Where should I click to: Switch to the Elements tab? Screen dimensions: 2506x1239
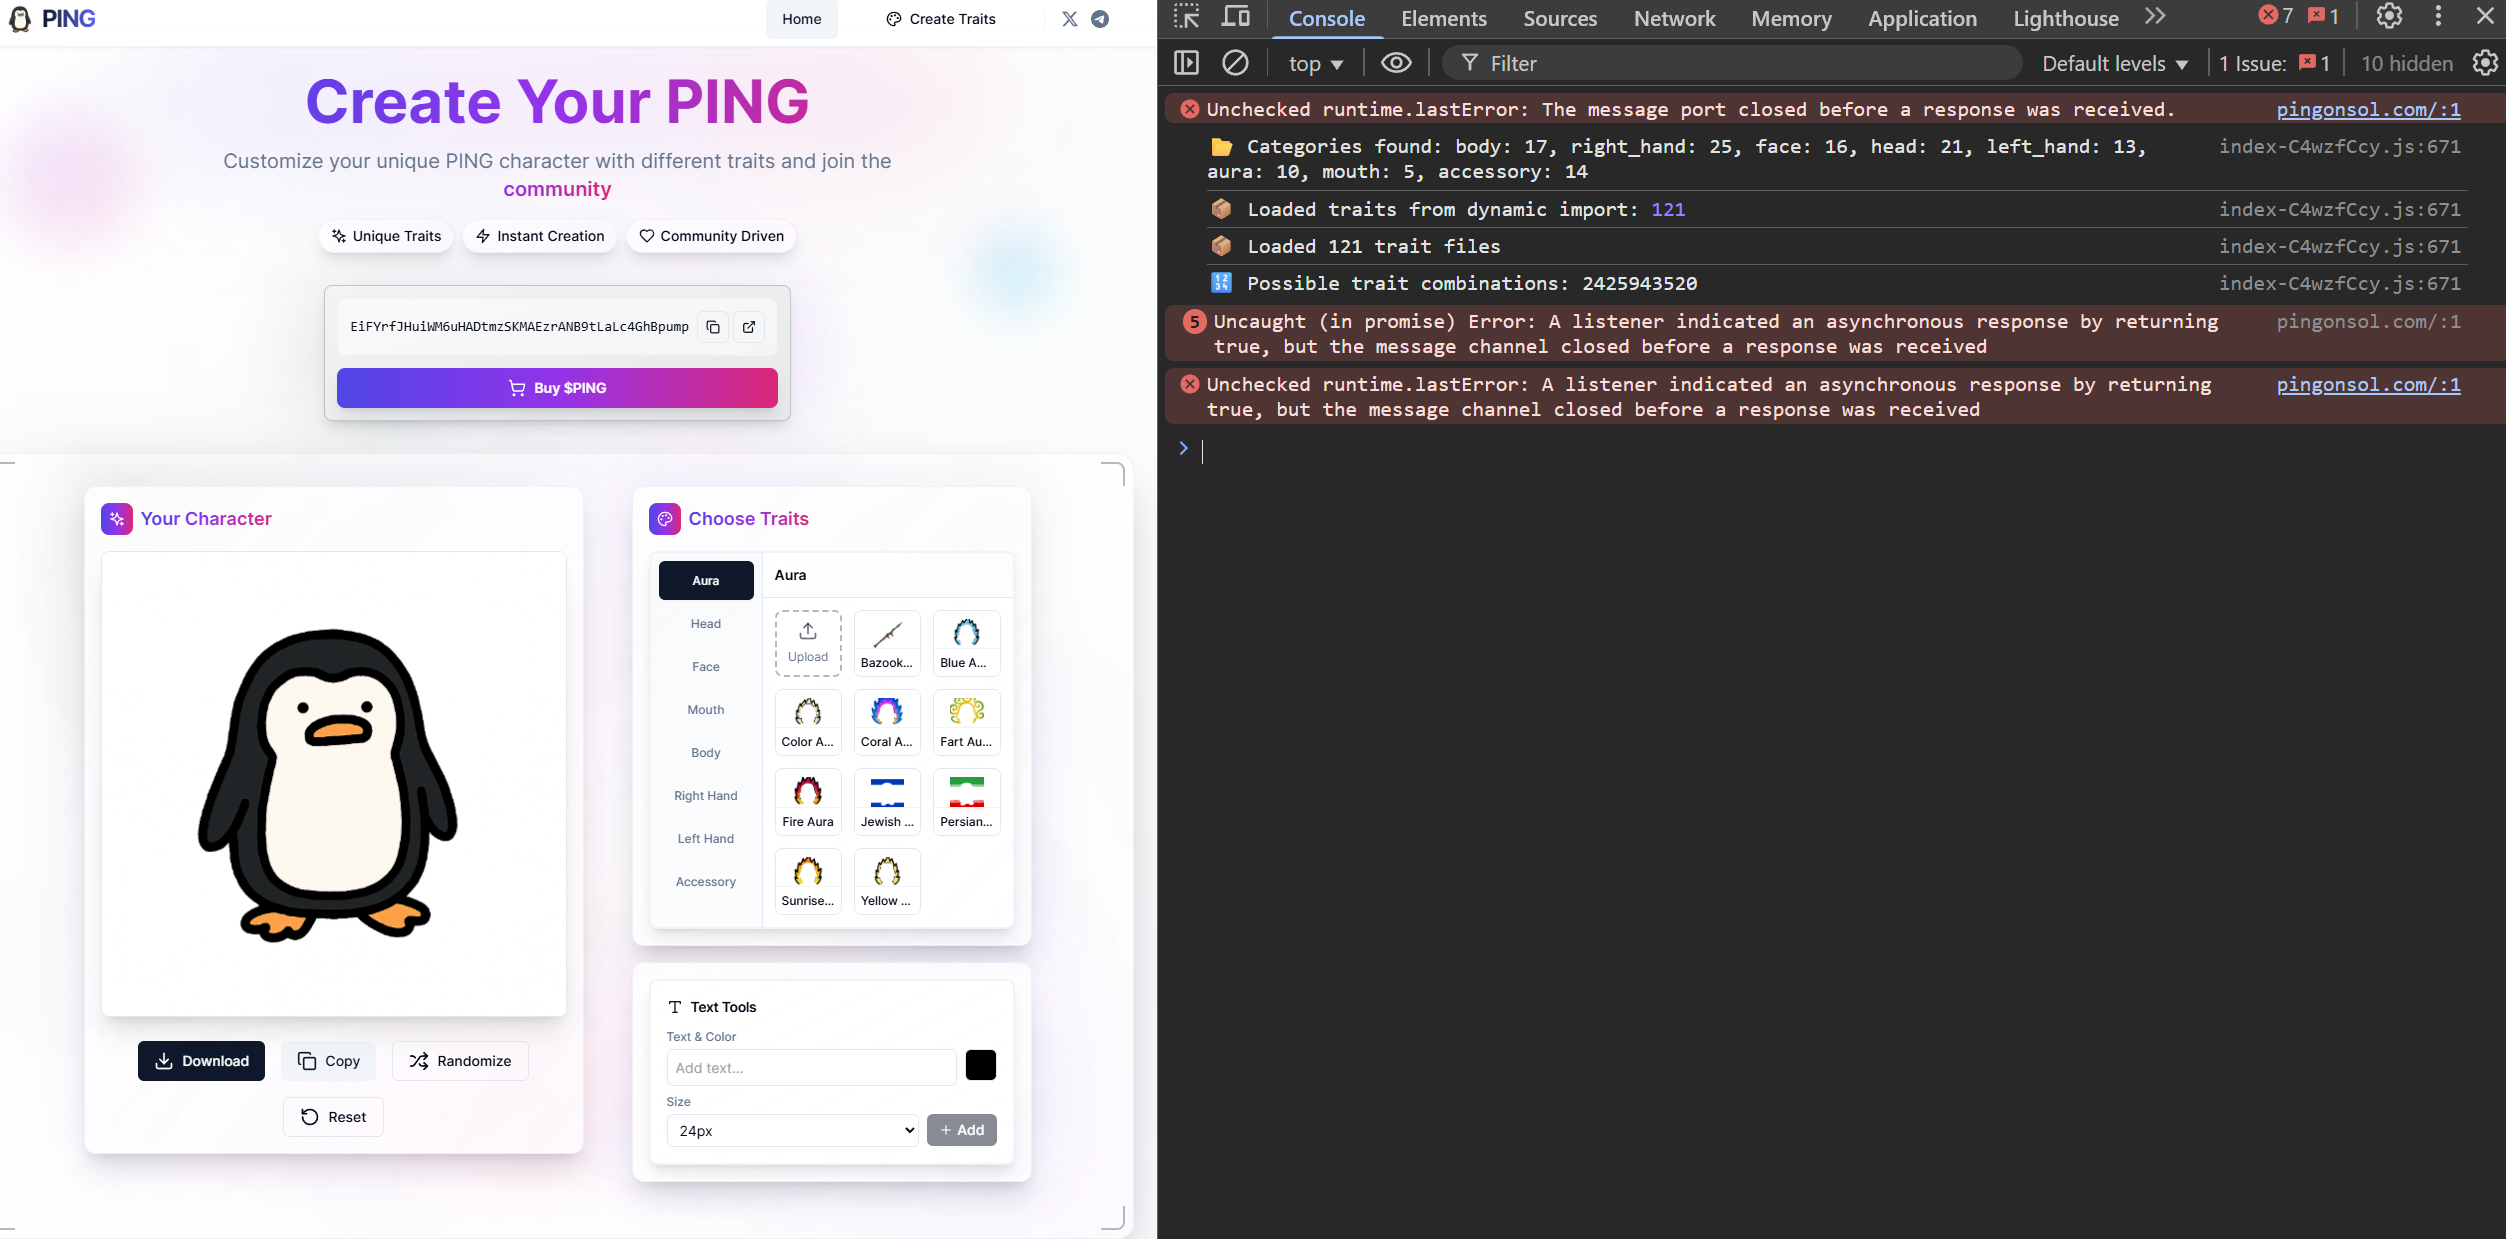pyautogui.click(x=1443, y=18)
